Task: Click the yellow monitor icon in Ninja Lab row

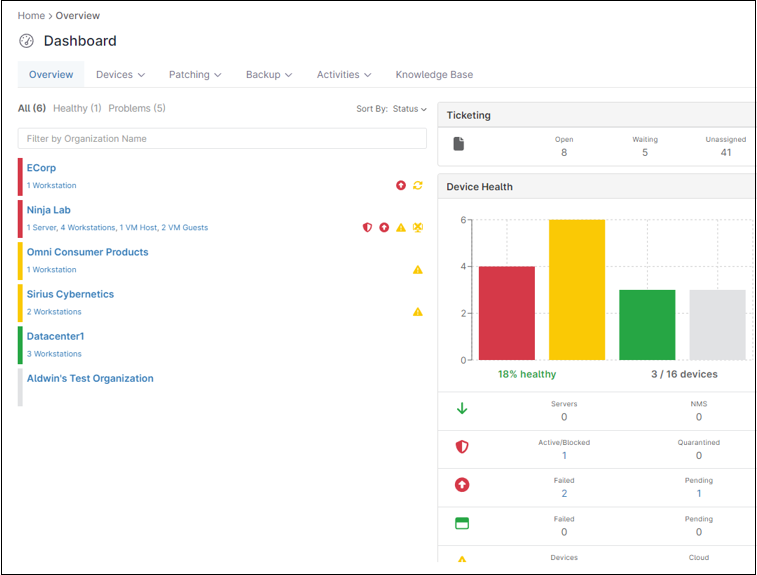Action: tap(418, 228)
